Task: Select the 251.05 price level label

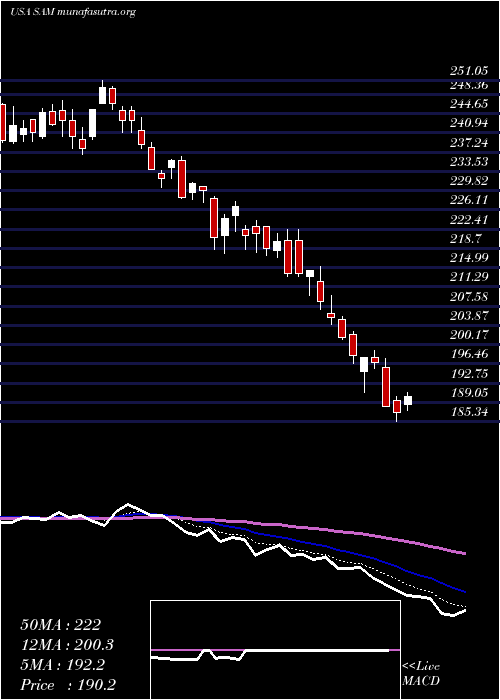Action: click(468, 71)
